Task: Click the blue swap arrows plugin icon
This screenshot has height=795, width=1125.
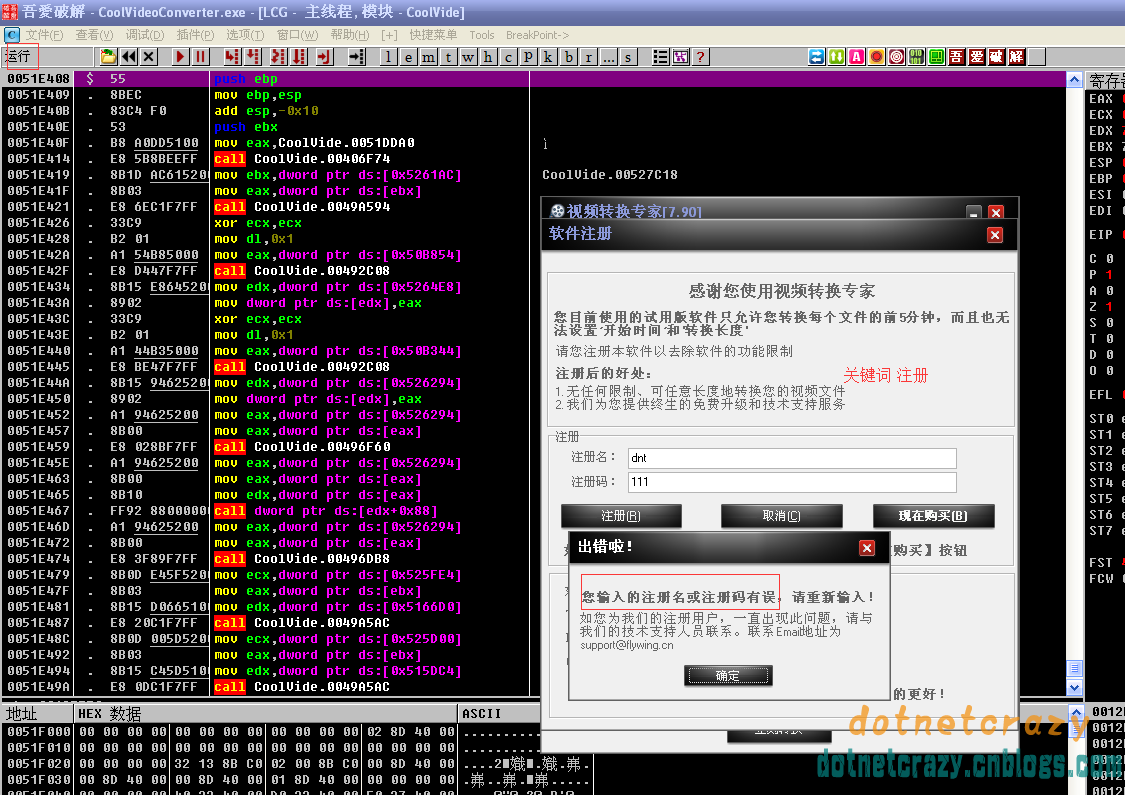Action: (816, 57)
